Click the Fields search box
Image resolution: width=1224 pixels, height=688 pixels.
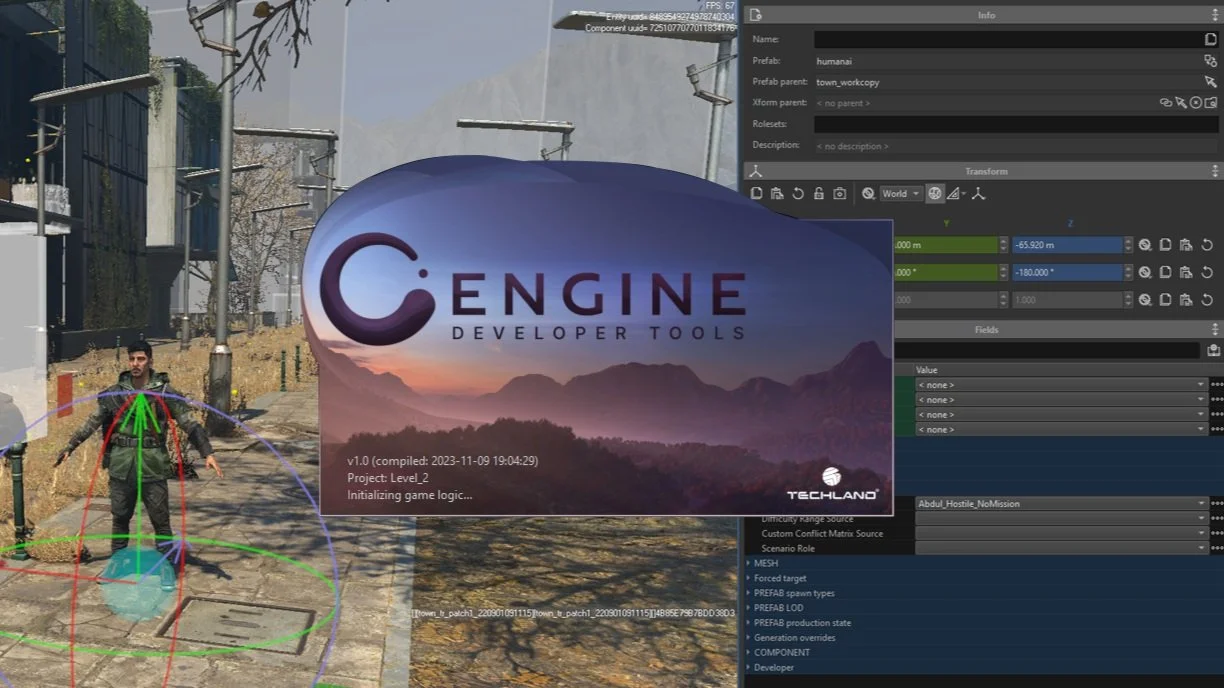pos(1046,350)
